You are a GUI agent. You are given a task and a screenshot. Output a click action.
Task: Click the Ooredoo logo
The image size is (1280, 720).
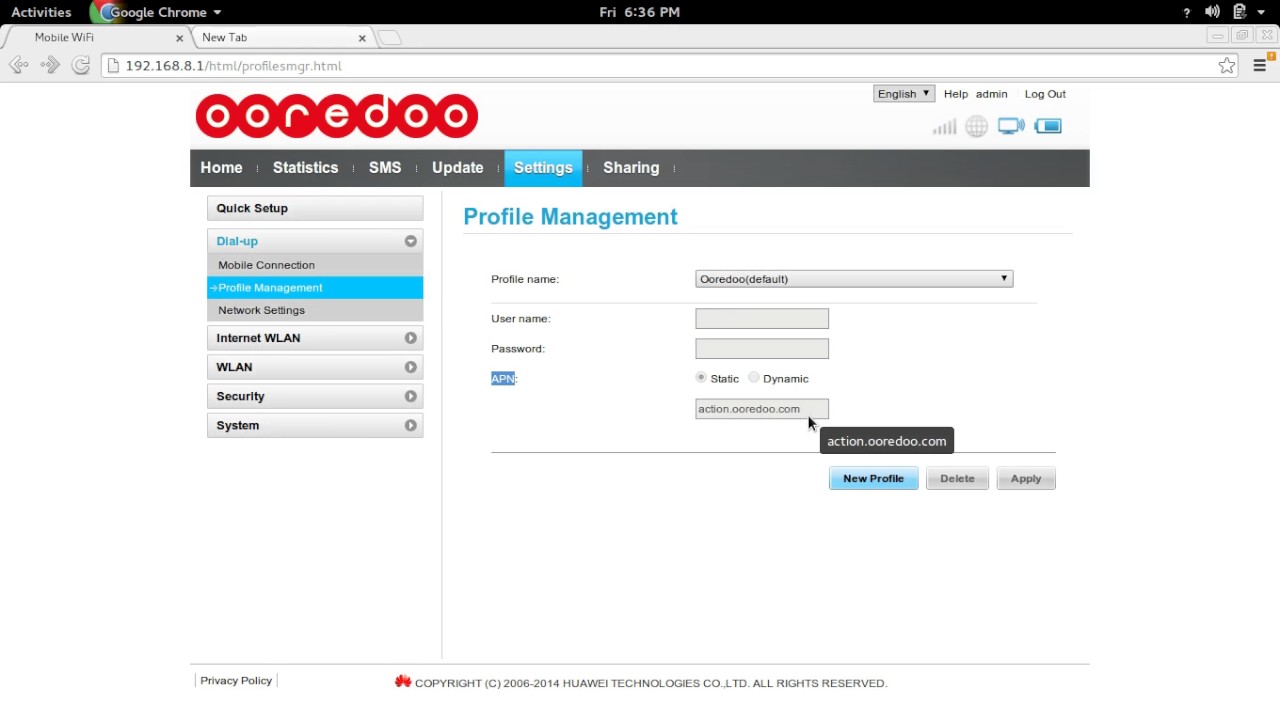(337, 116)
